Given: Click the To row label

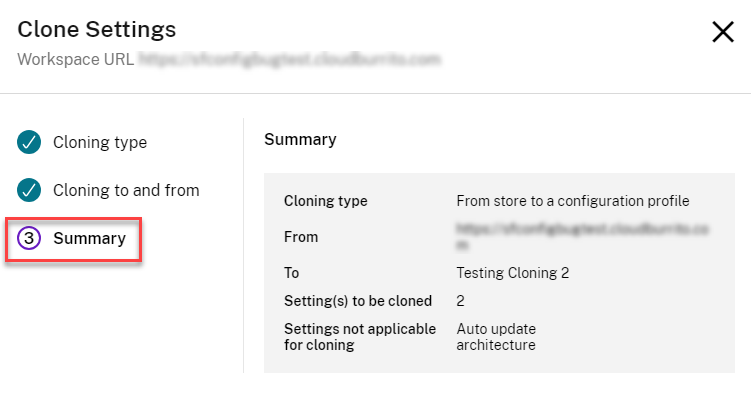Looking at the screenshot, I should (292, 272).
